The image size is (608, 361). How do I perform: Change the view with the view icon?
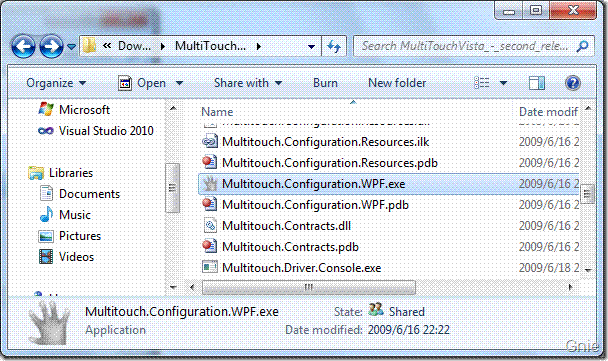click(482, 83)
